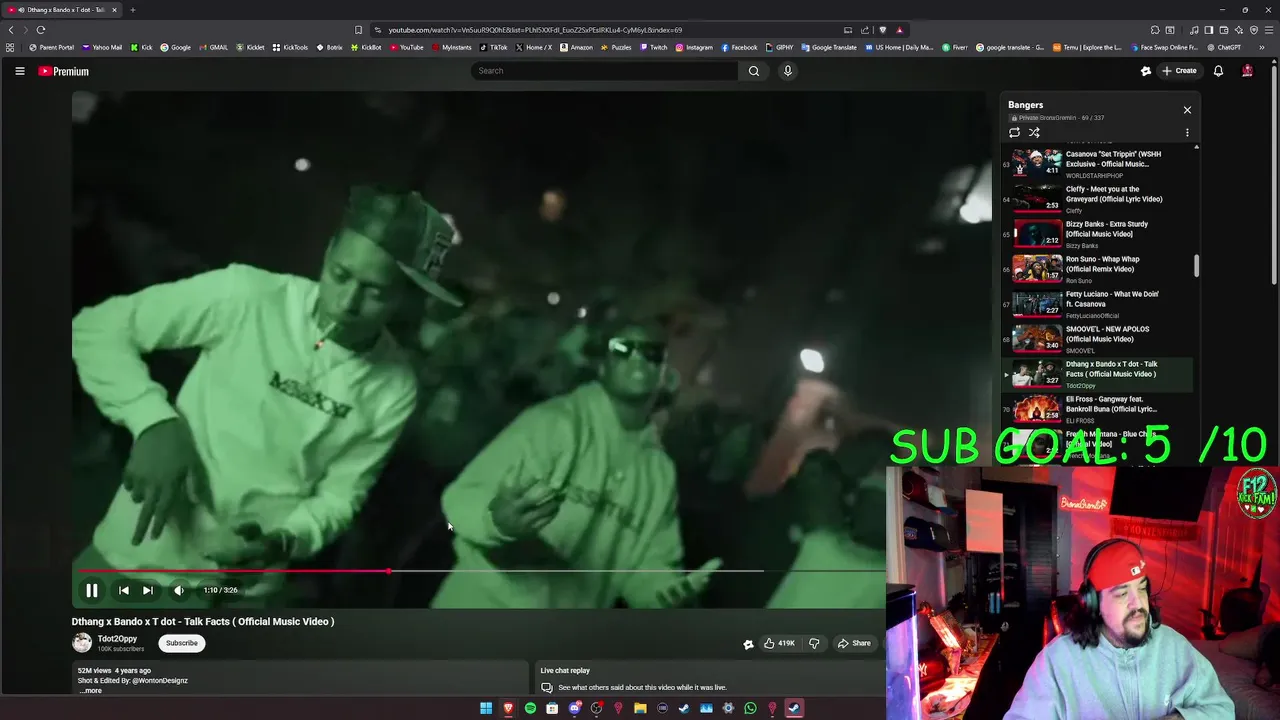Image resolution: width=1280 pixels, height=720 pixels.
Task: Open the Amazon bookmark
Action: click(576, 47)
